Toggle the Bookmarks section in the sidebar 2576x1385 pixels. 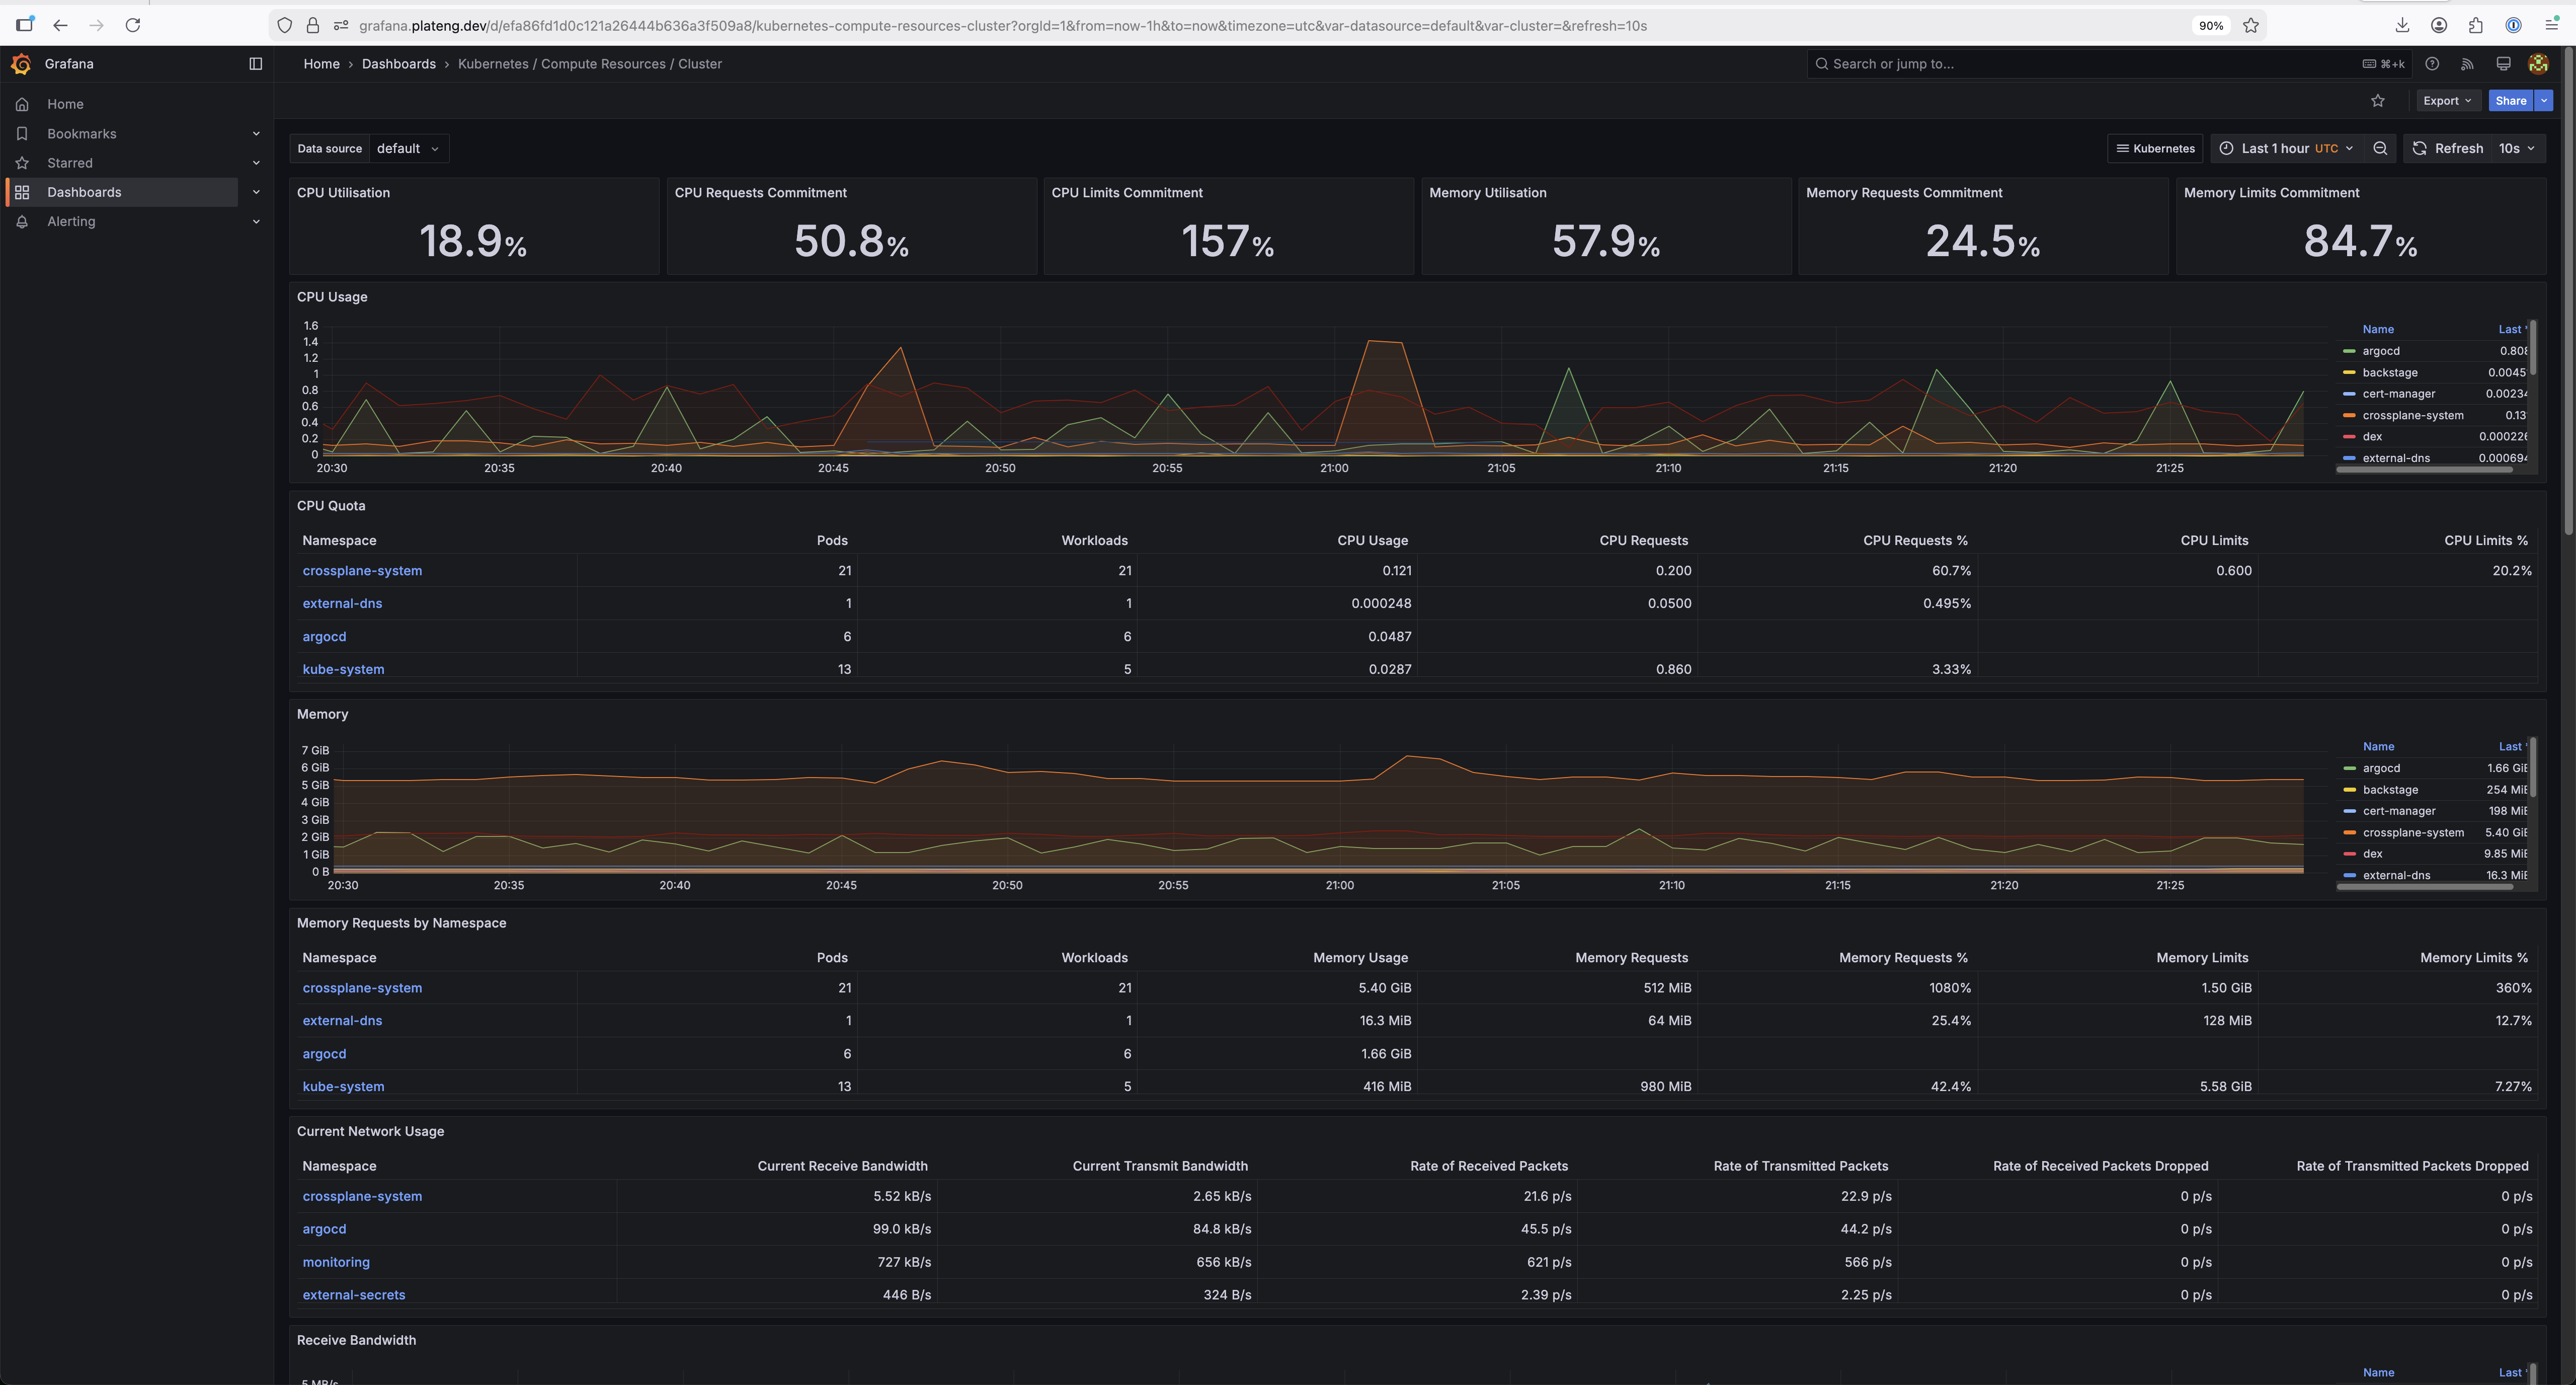(x=256, y=133)
